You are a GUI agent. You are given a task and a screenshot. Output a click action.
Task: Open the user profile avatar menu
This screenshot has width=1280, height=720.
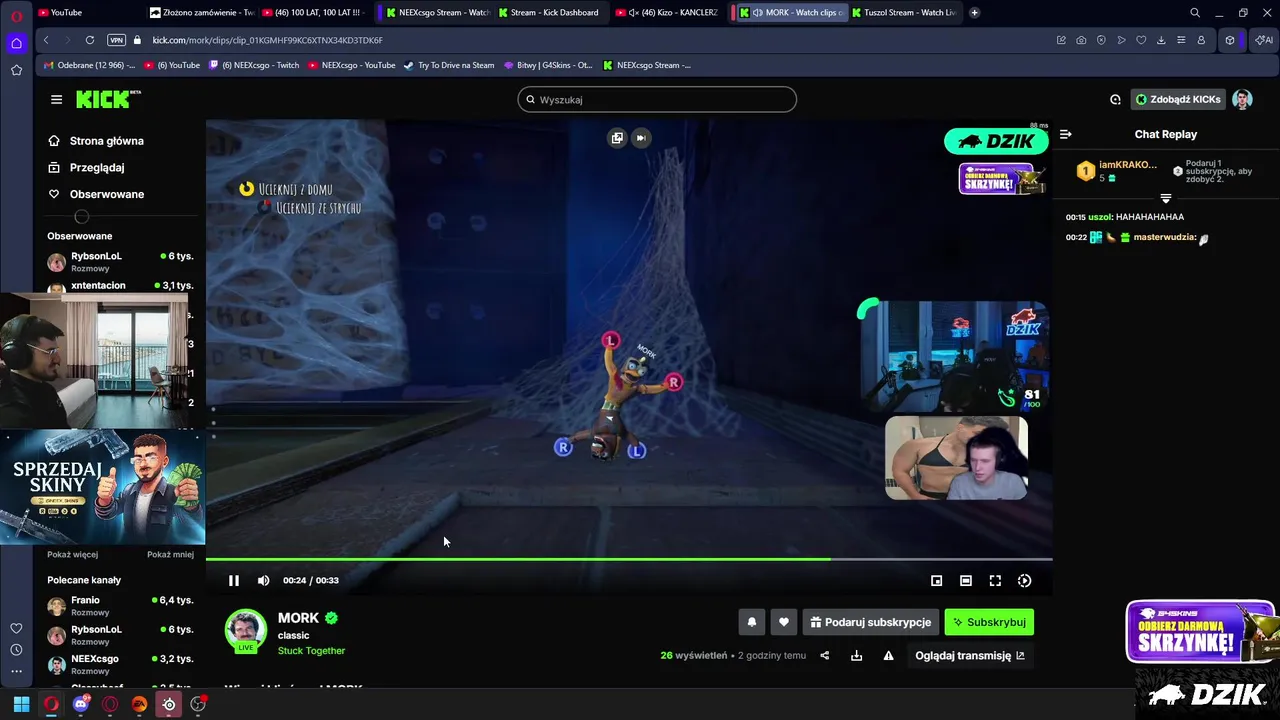tap(1242, 99)
